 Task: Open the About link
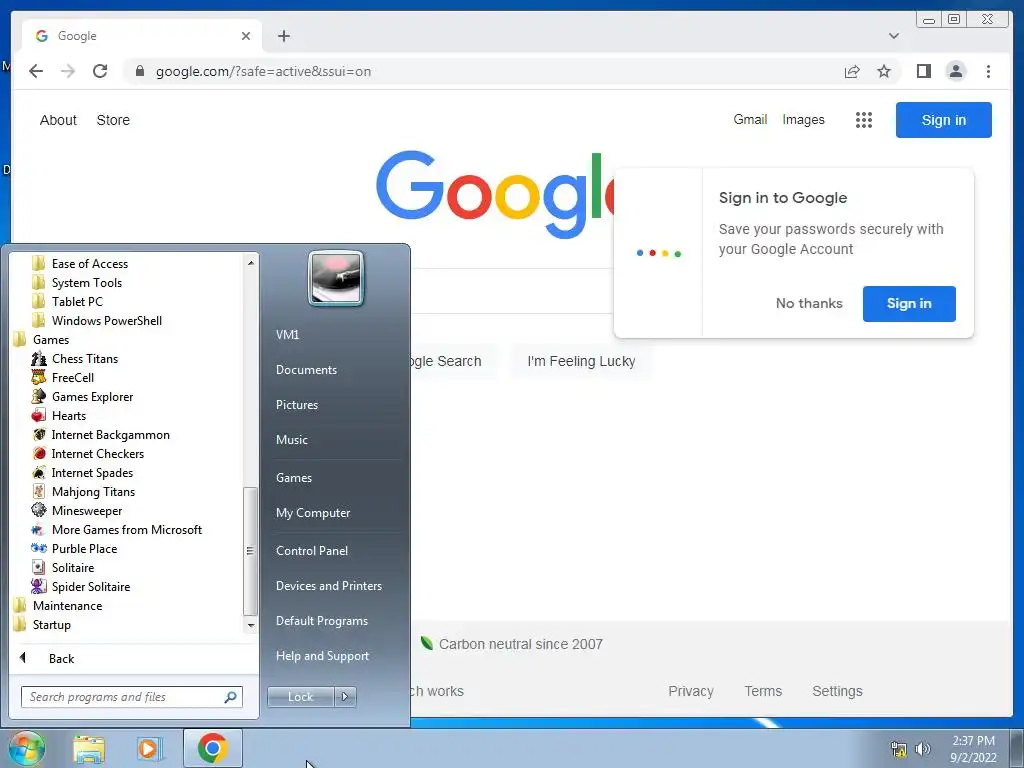[x=58, y=120]
